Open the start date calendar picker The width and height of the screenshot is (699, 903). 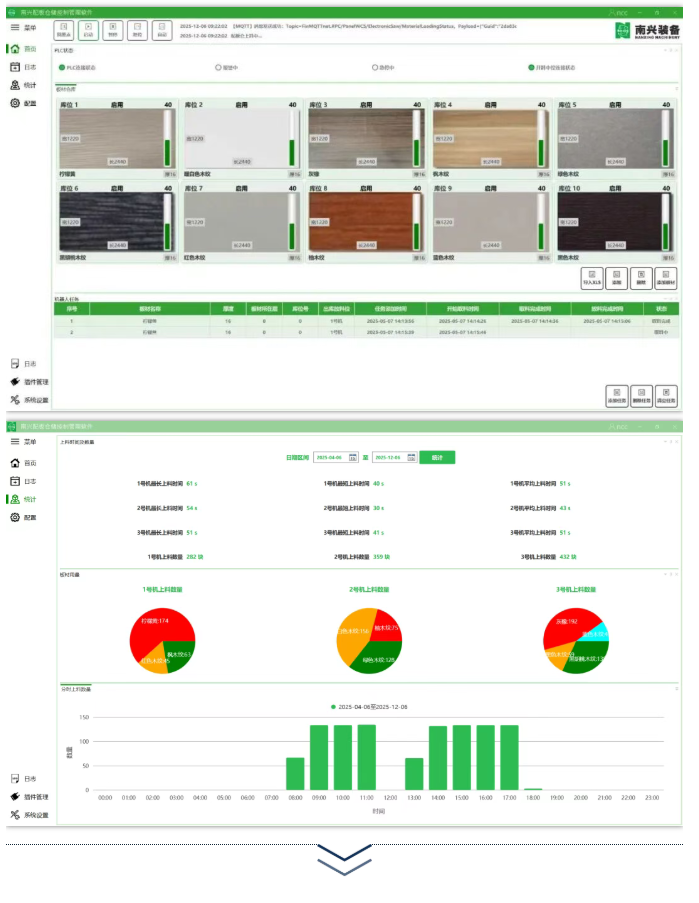coord(353,457)
